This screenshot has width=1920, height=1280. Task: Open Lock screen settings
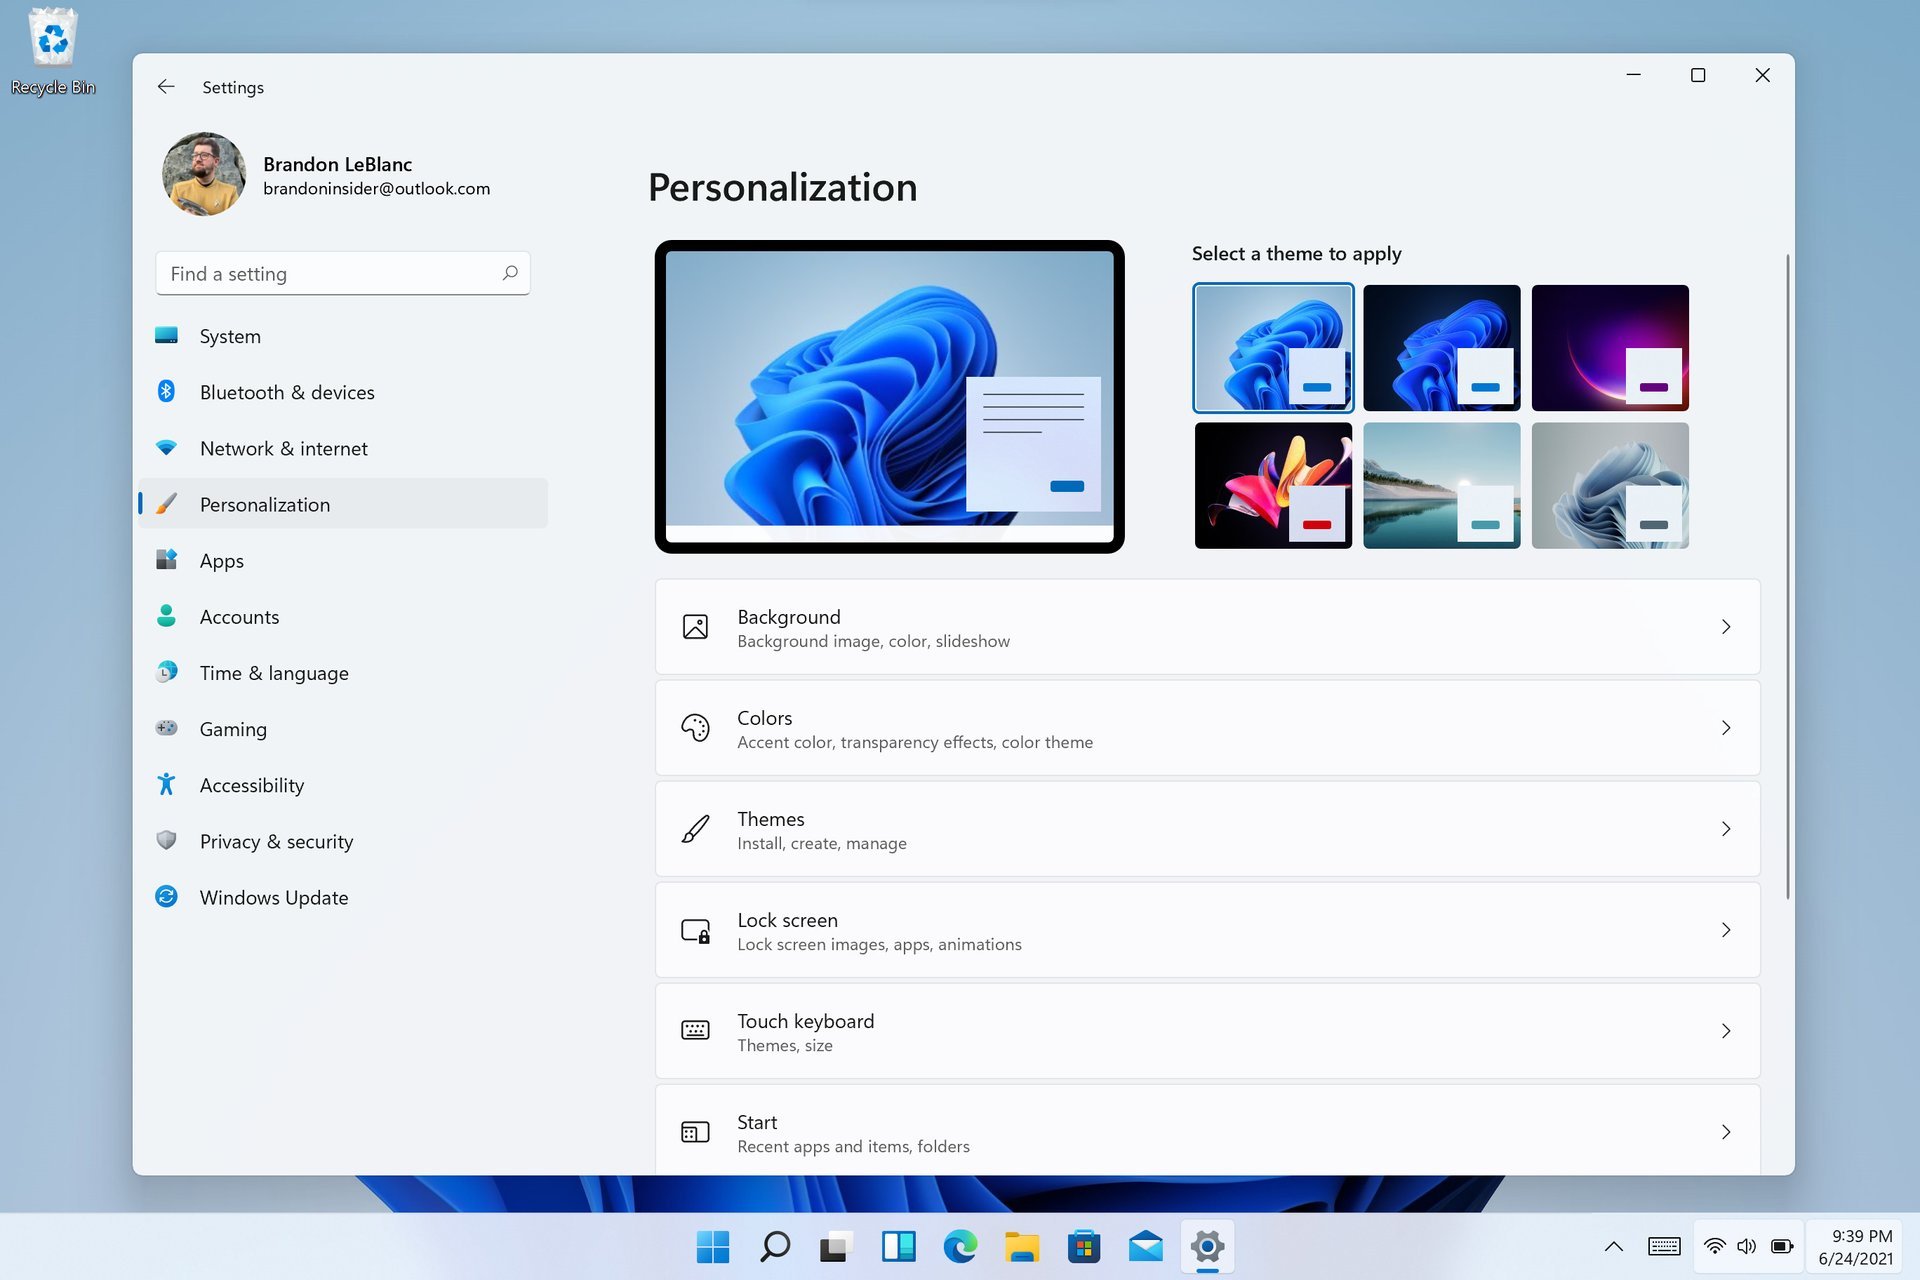(x=1207, y=930)
